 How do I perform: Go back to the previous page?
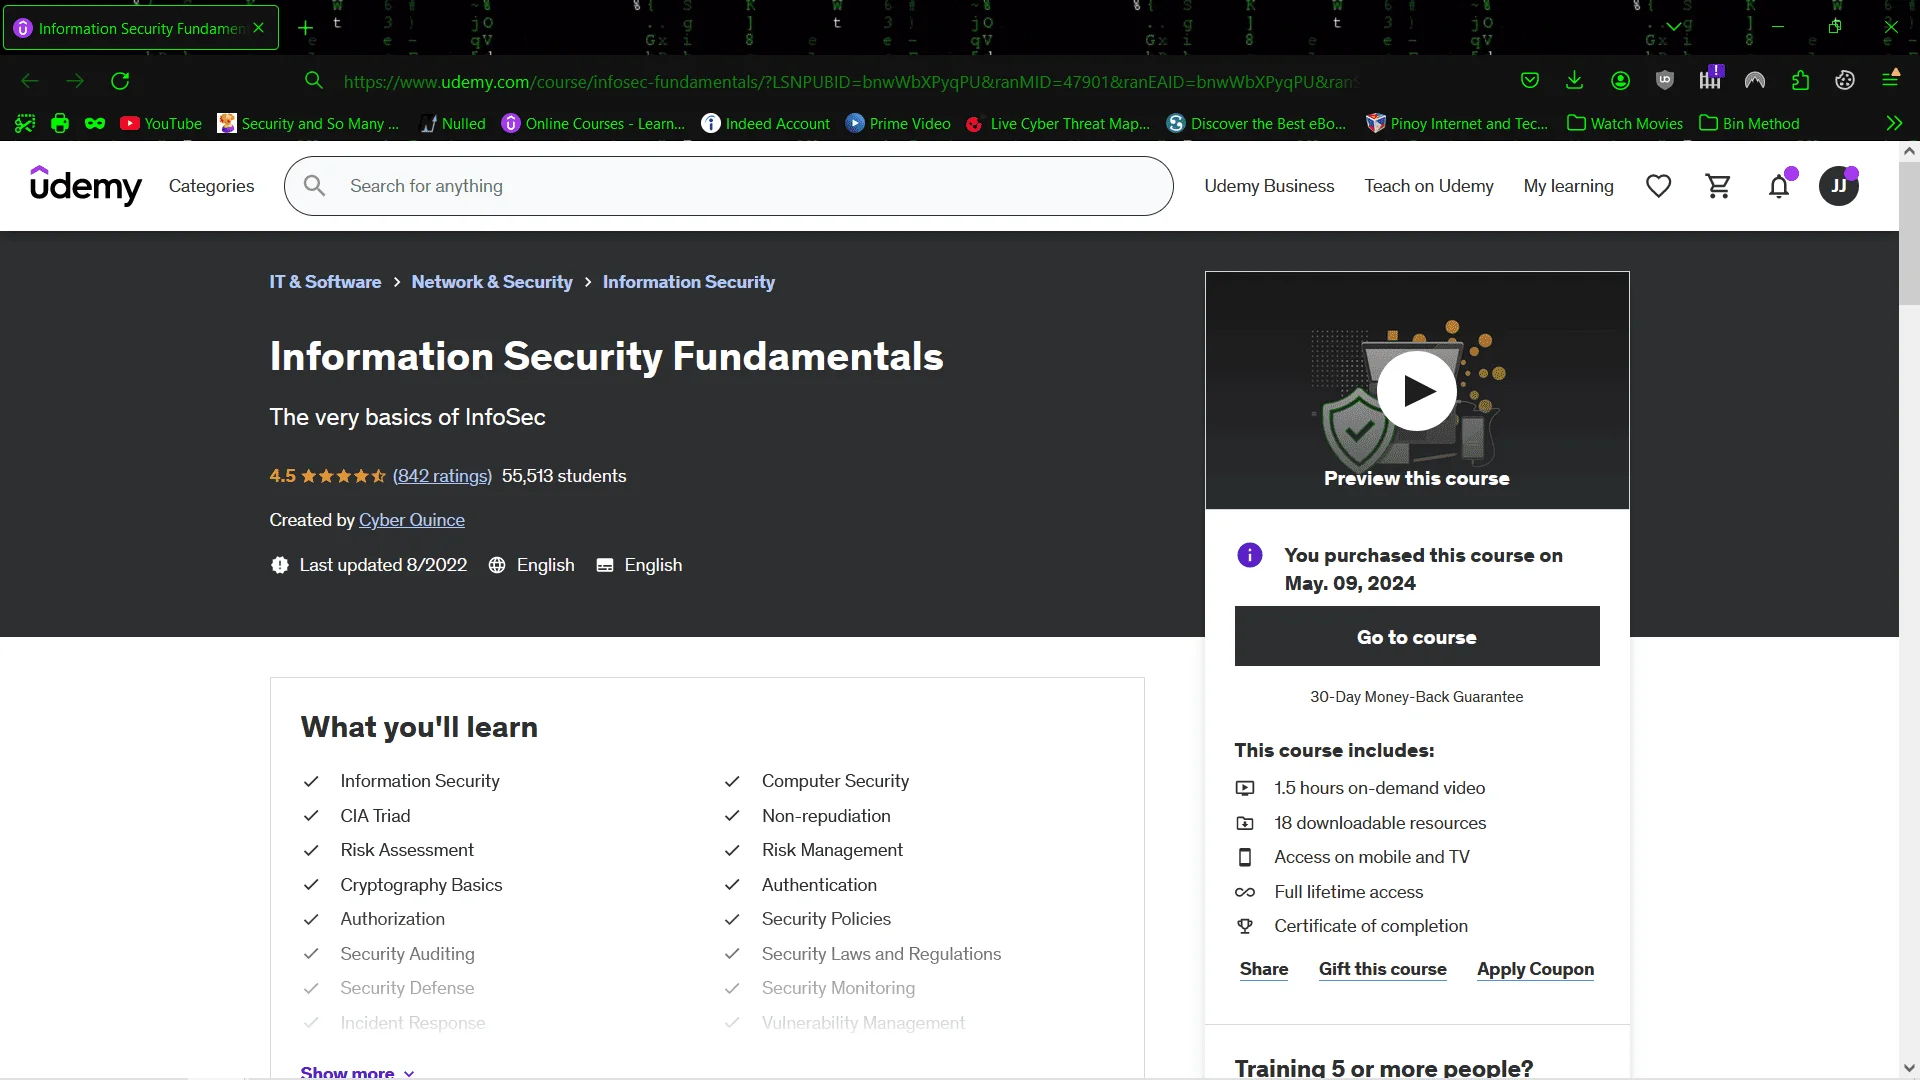click(30, 81)
